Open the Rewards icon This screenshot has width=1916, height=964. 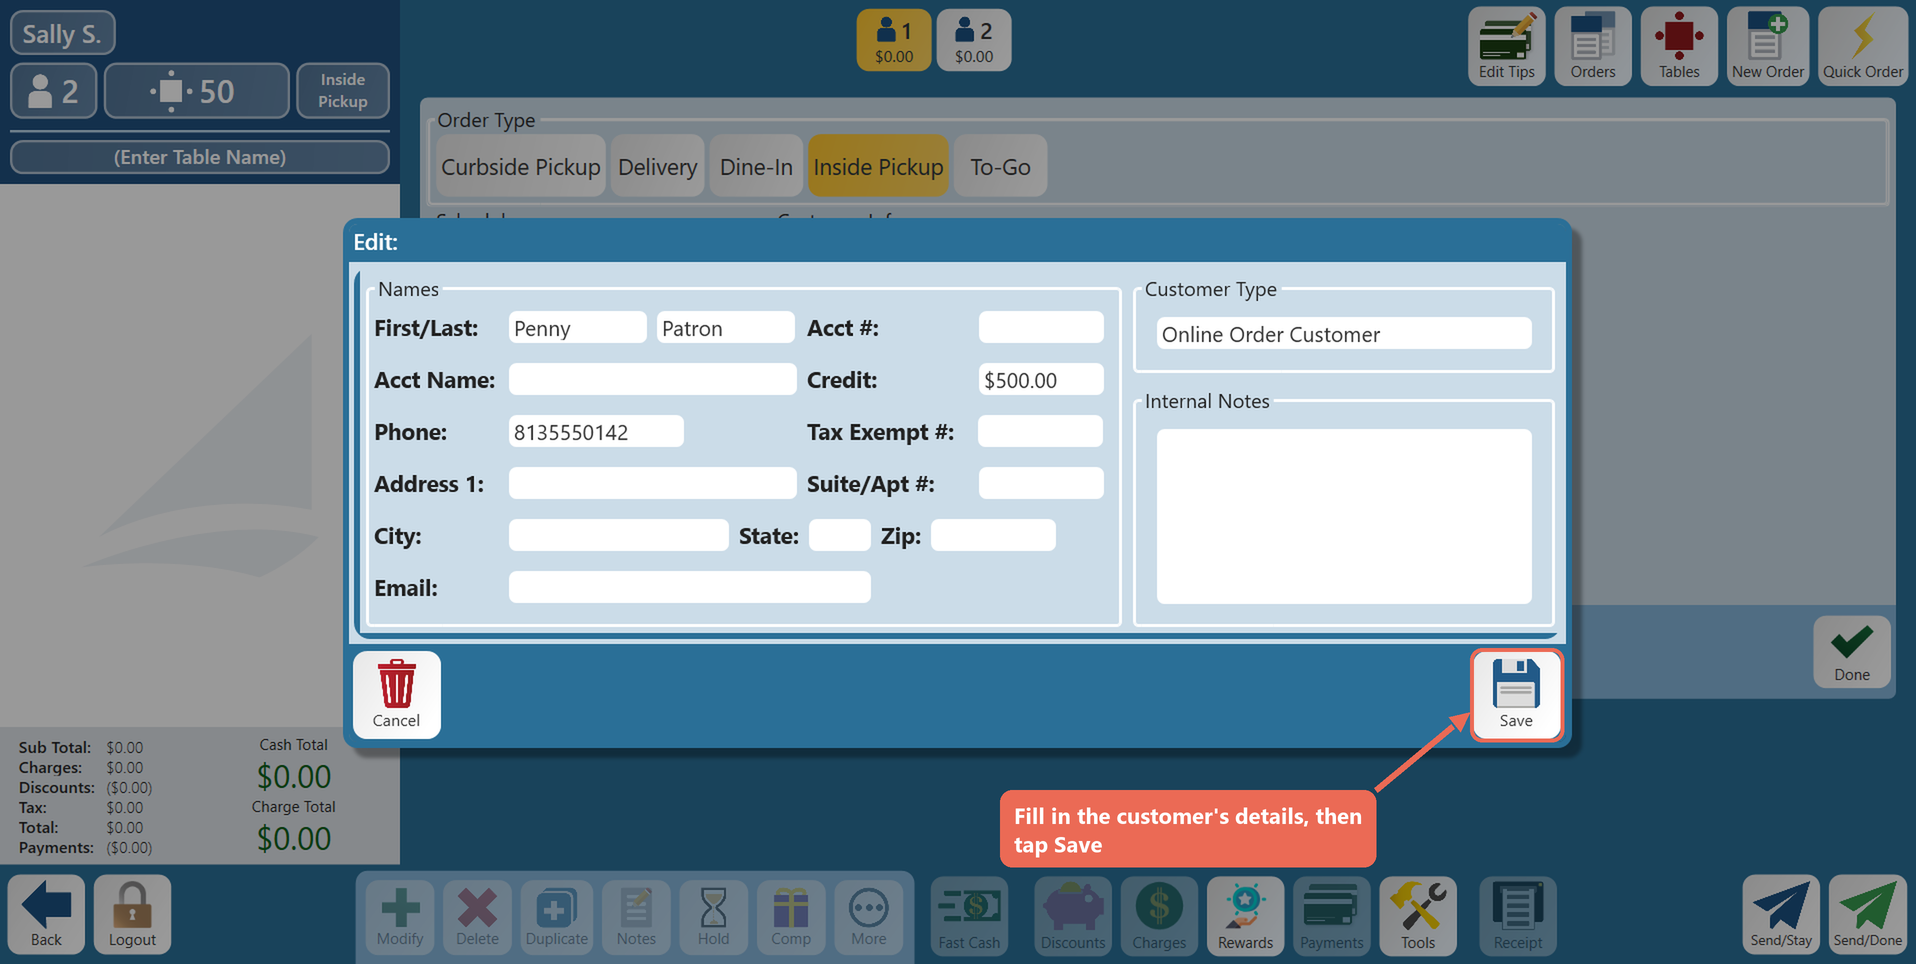tap(1245, 916)
